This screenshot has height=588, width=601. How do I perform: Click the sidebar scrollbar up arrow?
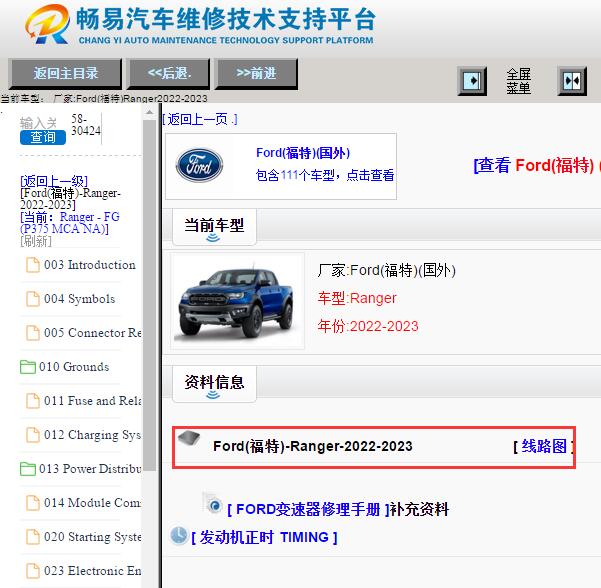pyautogui.click(x=149, y=113)
